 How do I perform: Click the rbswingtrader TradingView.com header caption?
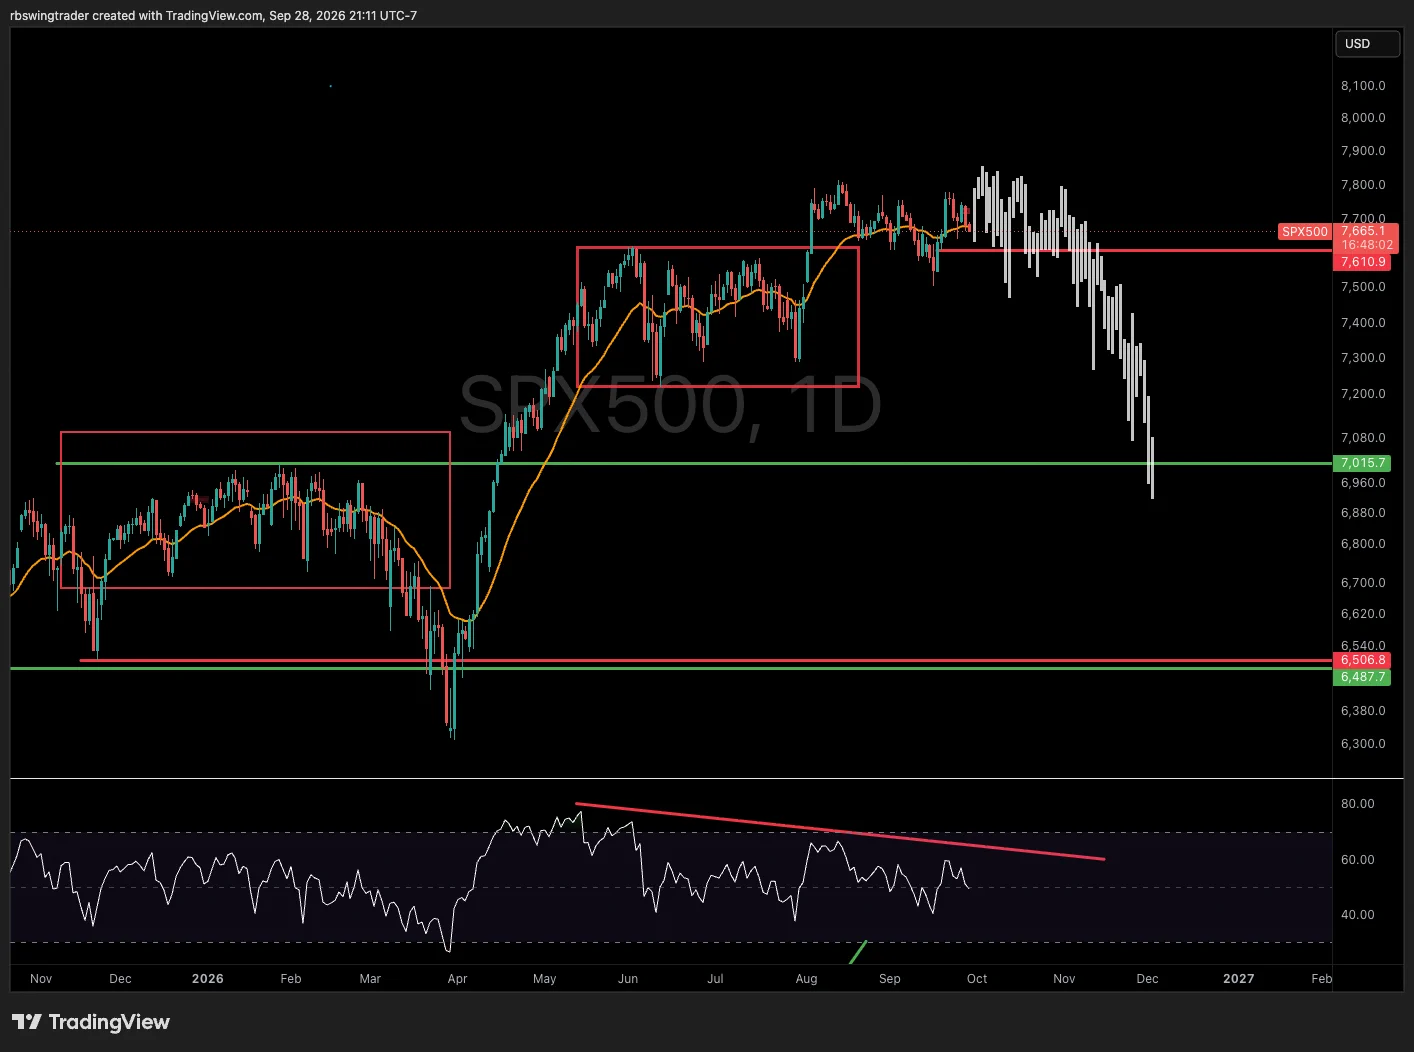213,16
